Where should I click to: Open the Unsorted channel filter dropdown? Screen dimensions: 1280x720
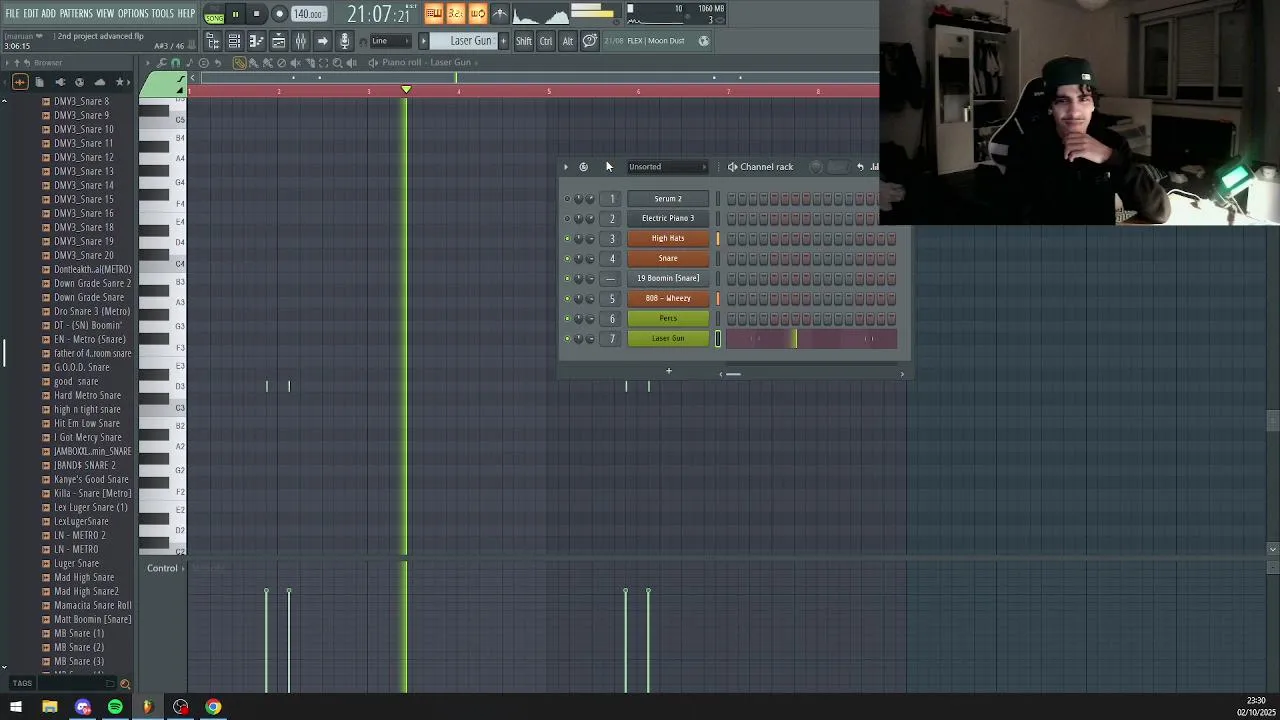(667, 167)
